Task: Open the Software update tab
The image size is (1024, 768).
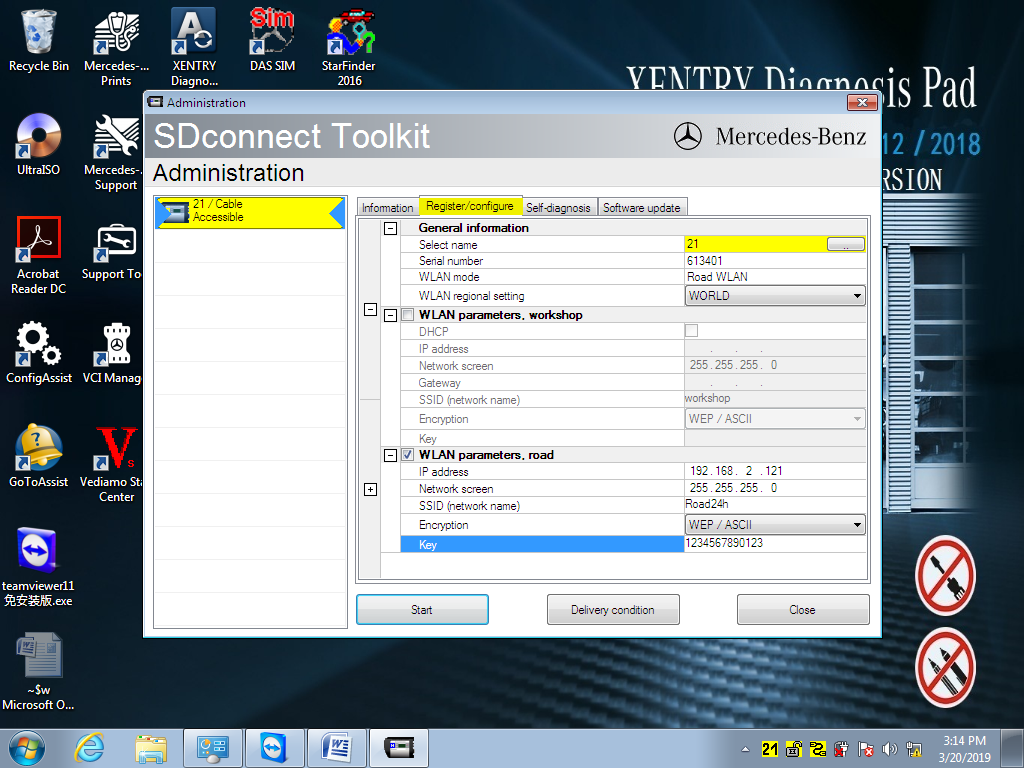Action: click(641, 208)
